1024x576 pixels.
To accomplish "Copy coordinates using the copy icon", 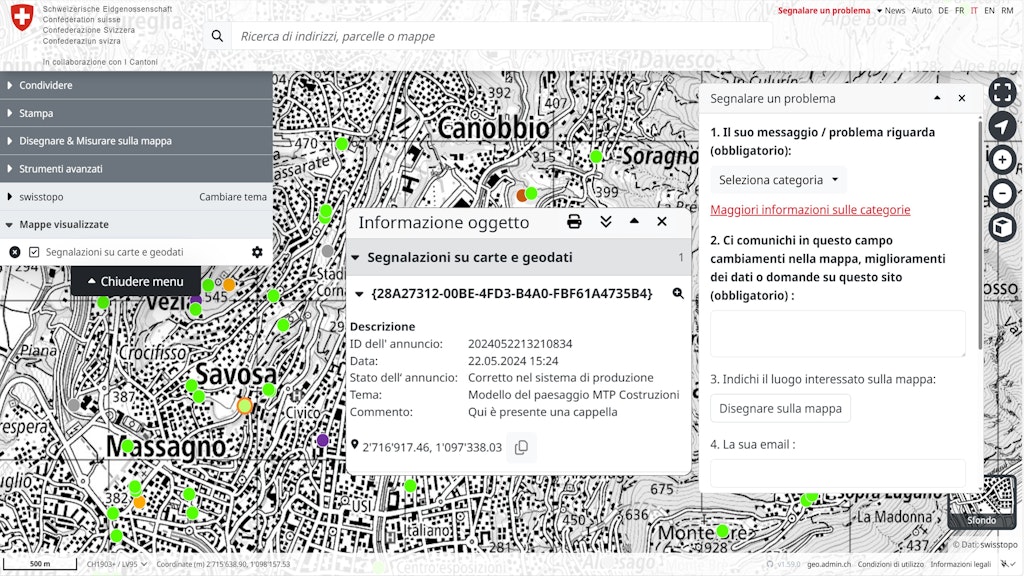I will [520, 447].
